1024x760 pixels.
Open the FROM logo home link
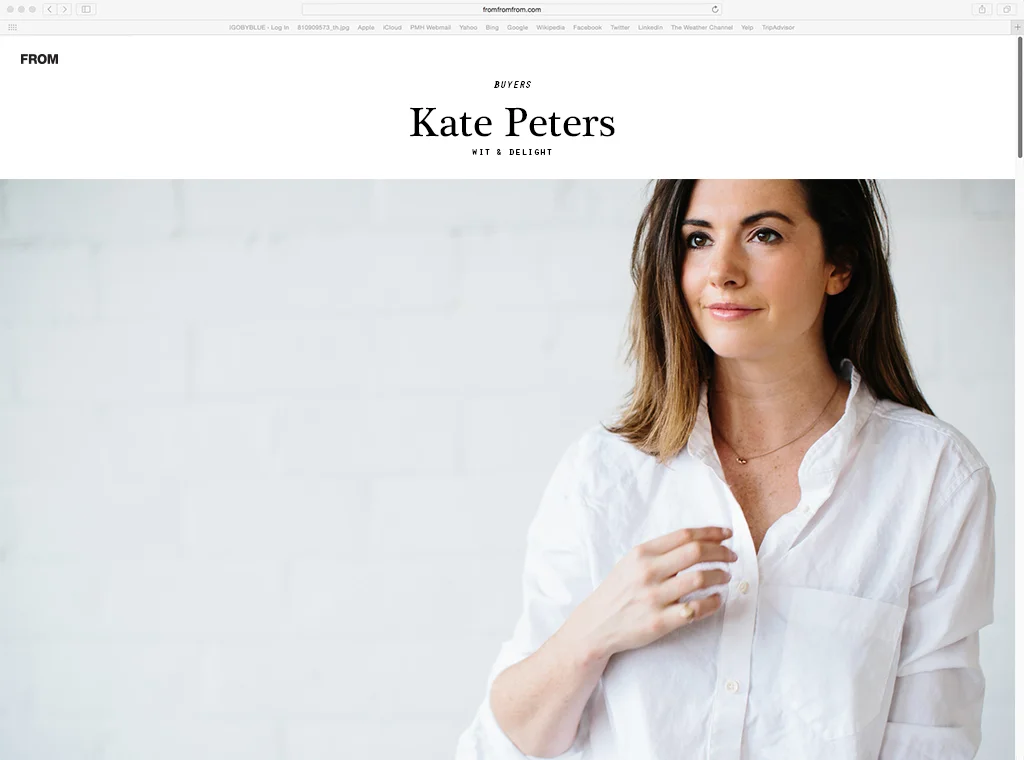pos(39,59)
